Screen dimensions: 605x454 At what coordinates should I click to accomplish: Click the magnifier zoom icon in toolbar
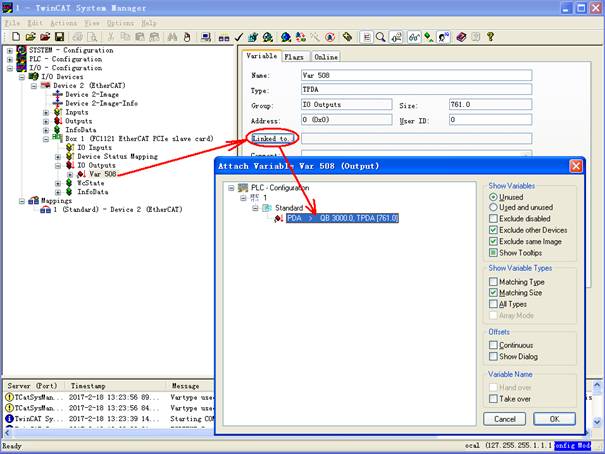click(381, 37)
